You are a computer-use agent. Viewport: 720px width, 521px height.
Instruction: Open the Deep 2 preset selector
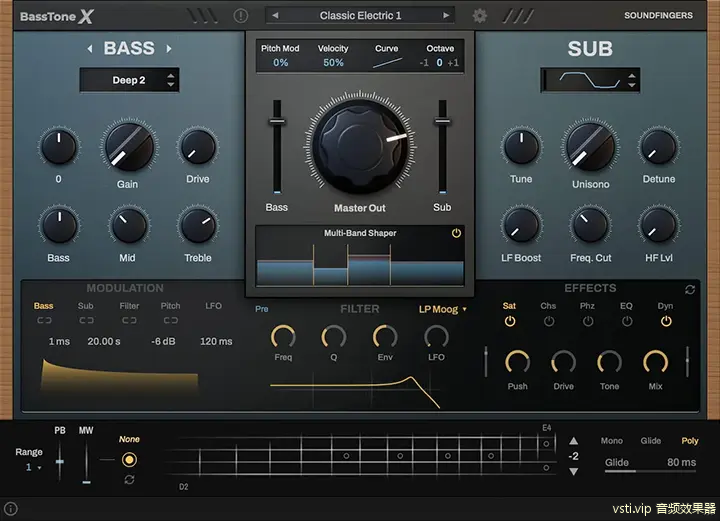tap(129, 80)
